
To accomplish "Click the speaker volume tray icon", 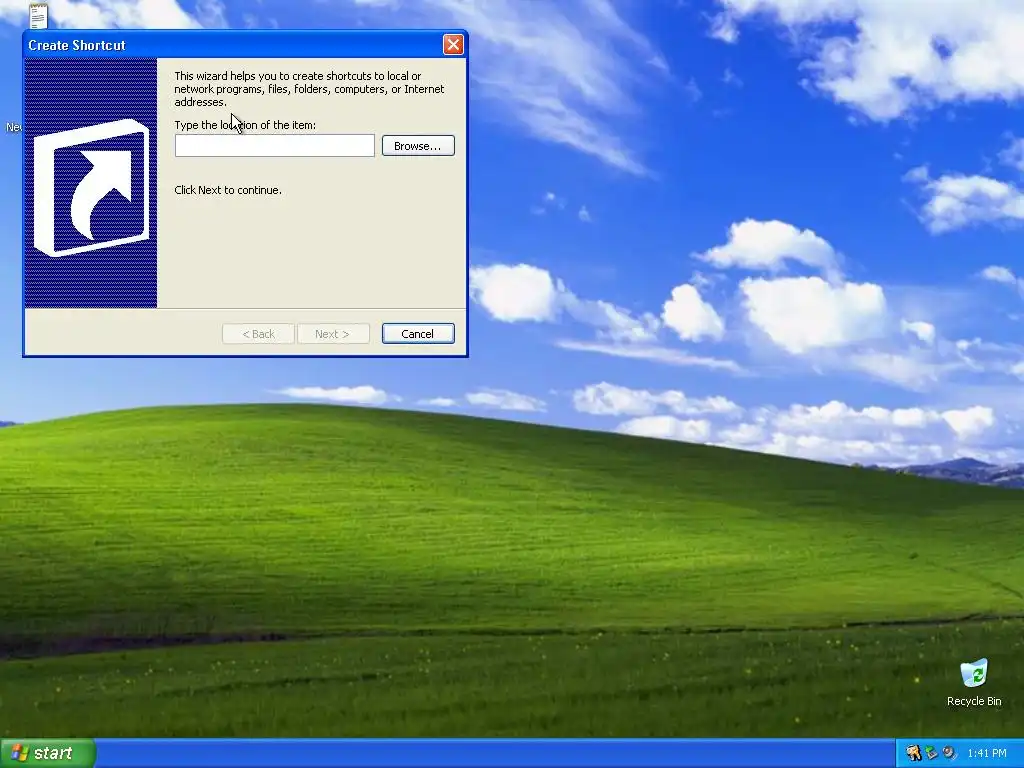I will [x=949, y=753].
